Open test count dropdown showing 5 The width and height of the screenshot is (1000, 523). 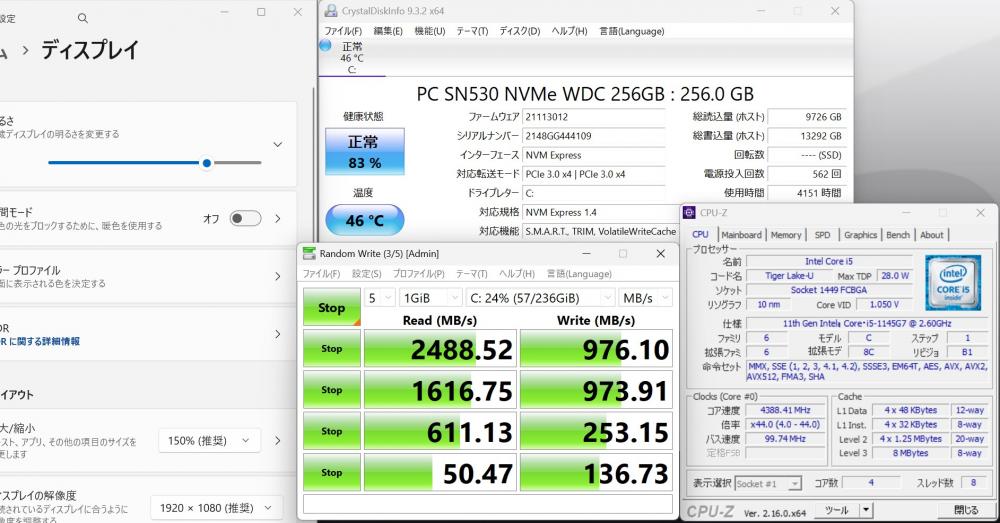(379, 298)
